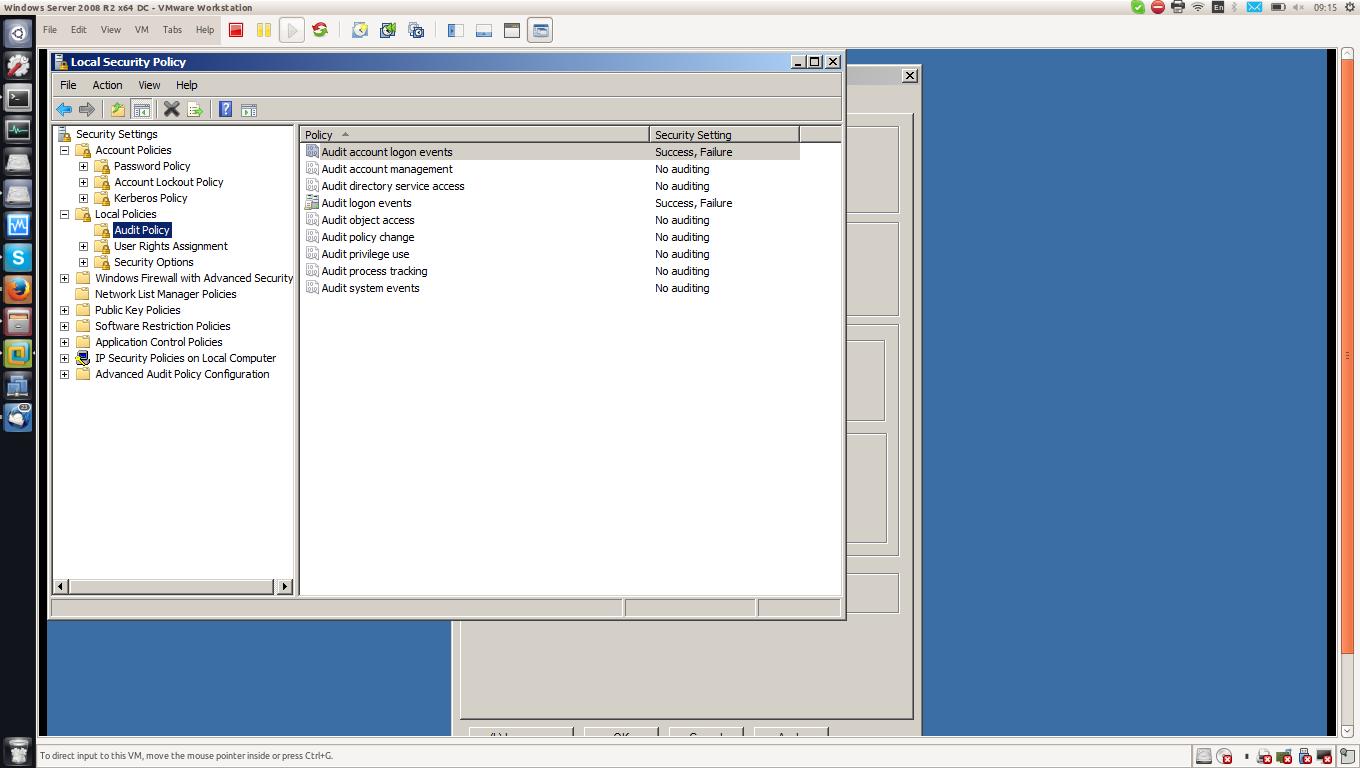Open the VM menu in VMware Workstation

pyautogui.click(x=141, y=30)
